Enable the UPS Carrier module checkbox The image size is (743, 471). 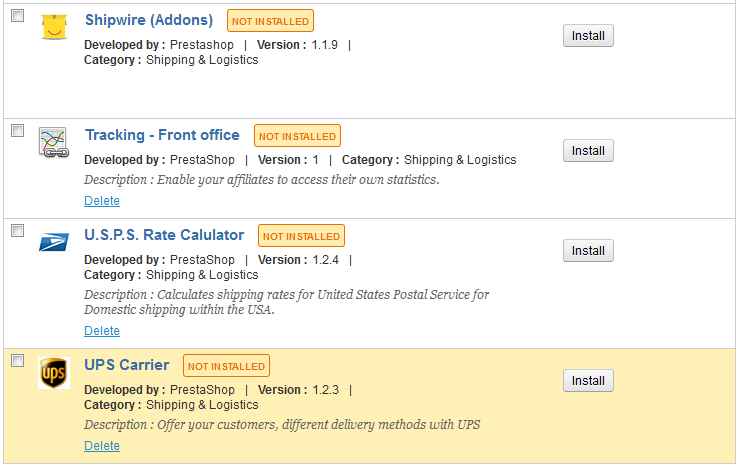[x=17, y=361]
